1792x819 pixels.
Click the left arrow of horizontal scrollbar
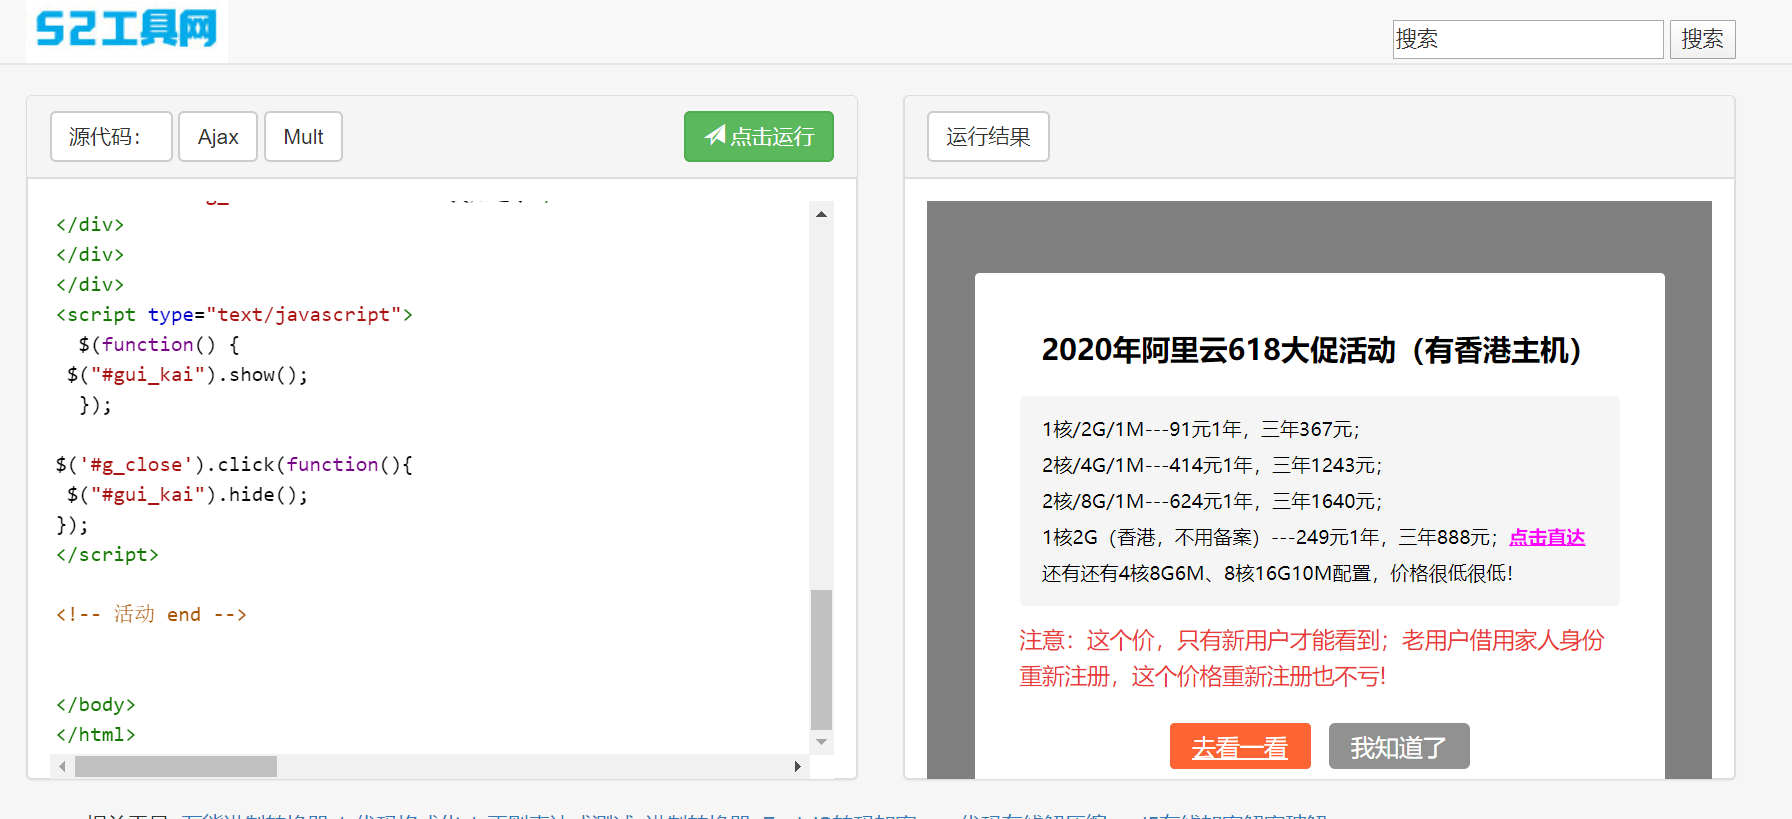[62, 767]
